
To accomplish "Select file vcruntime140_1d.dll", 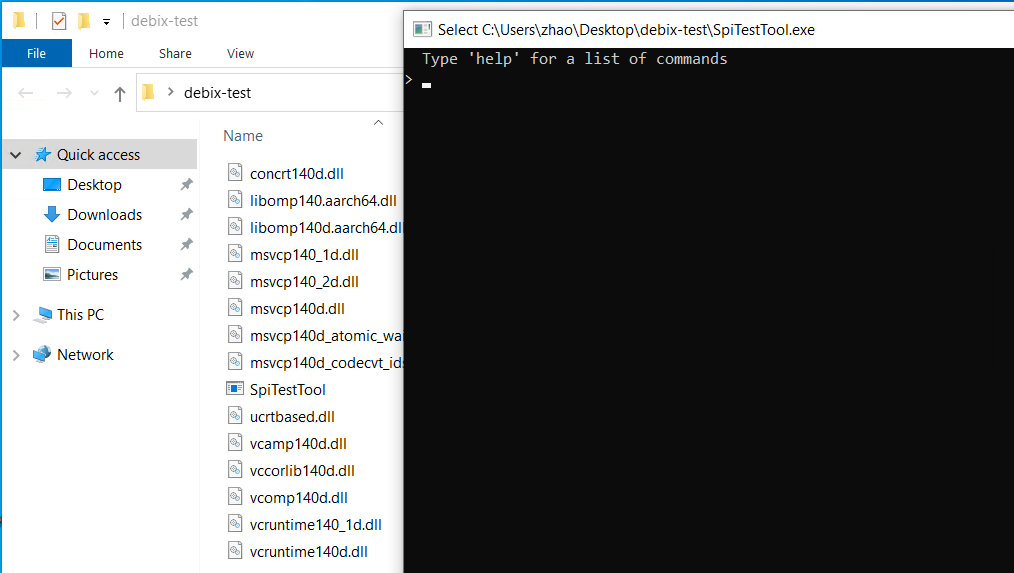I will click(316, 525).
